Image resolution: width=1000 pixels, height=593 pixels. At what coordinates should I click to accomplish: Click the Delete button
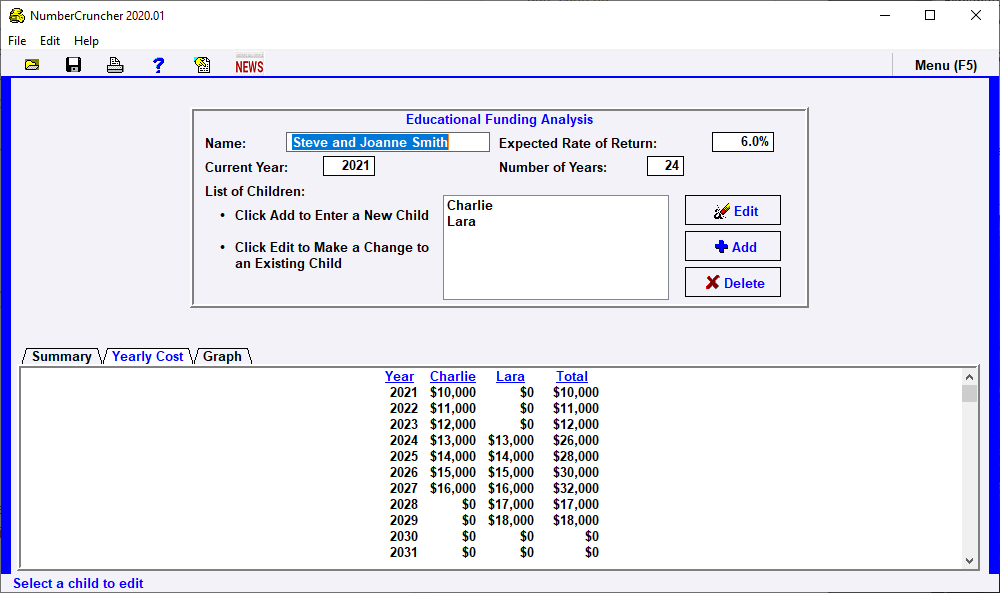click(x=733, y=282)
